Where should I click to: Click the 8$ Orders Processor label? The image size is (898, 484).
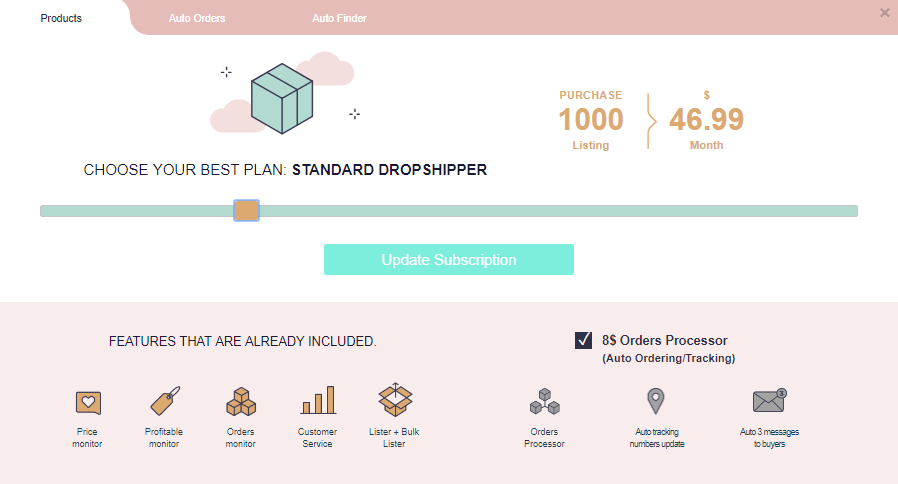click(x=664, y=340)
